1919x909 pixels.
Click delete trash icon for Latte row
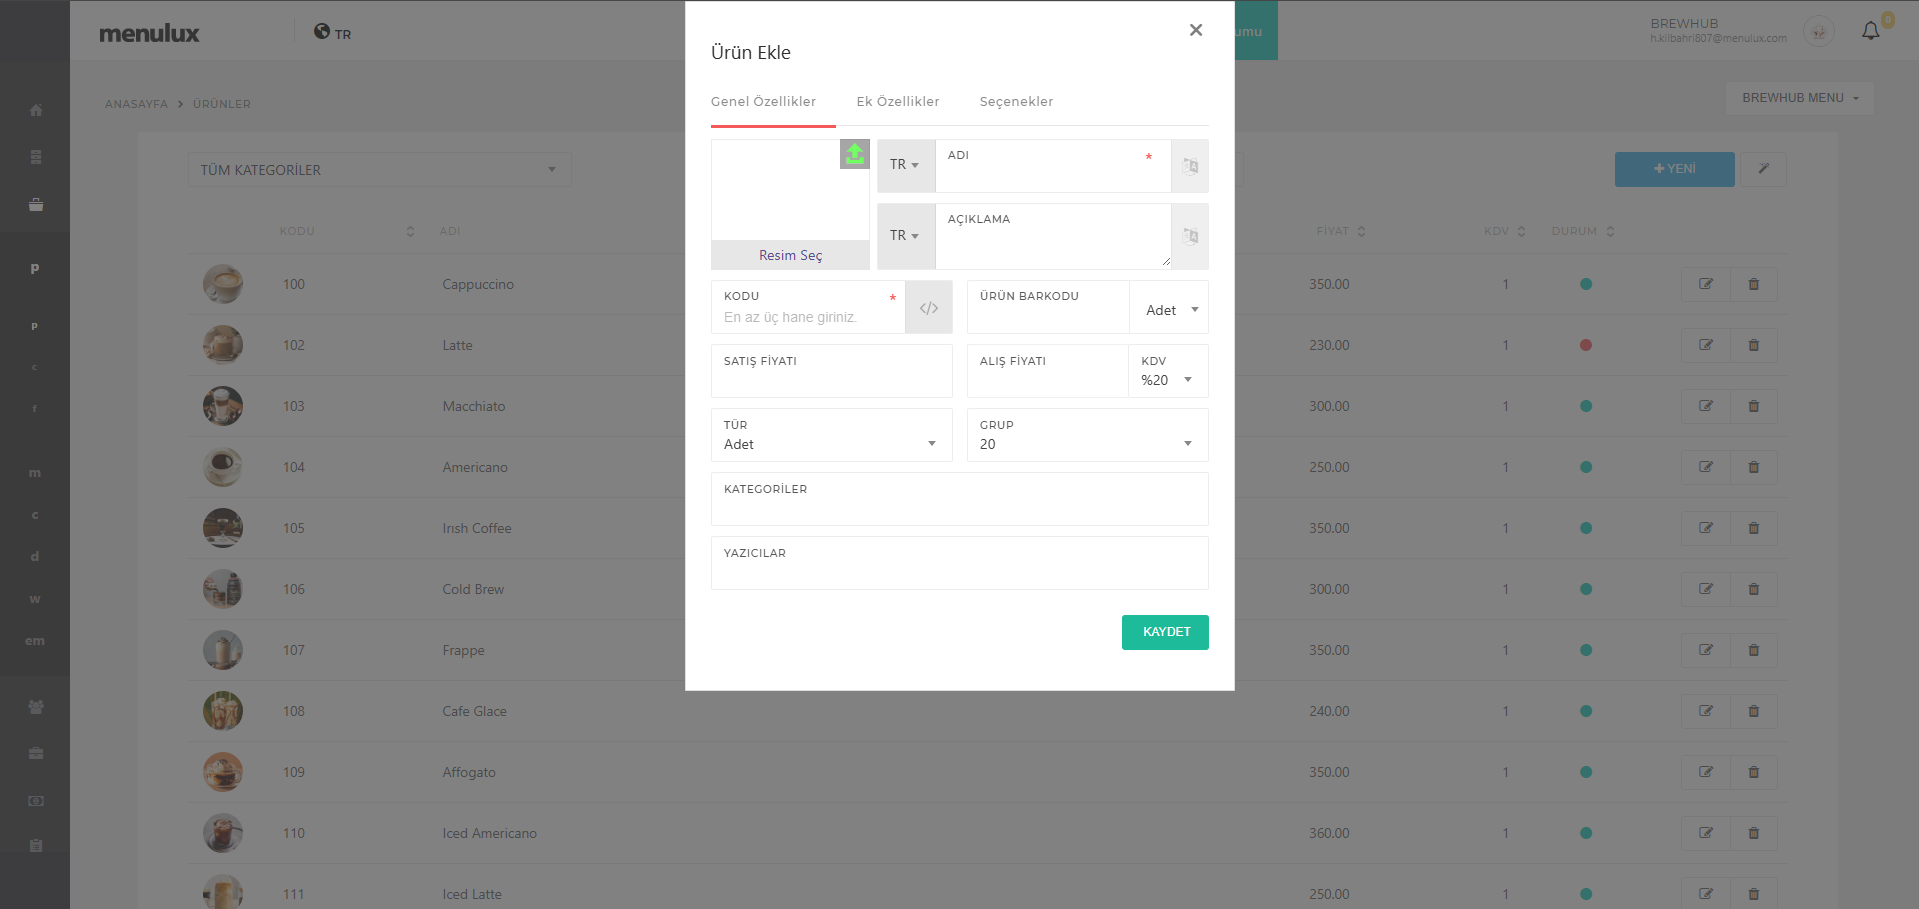tap(1753, 345)
